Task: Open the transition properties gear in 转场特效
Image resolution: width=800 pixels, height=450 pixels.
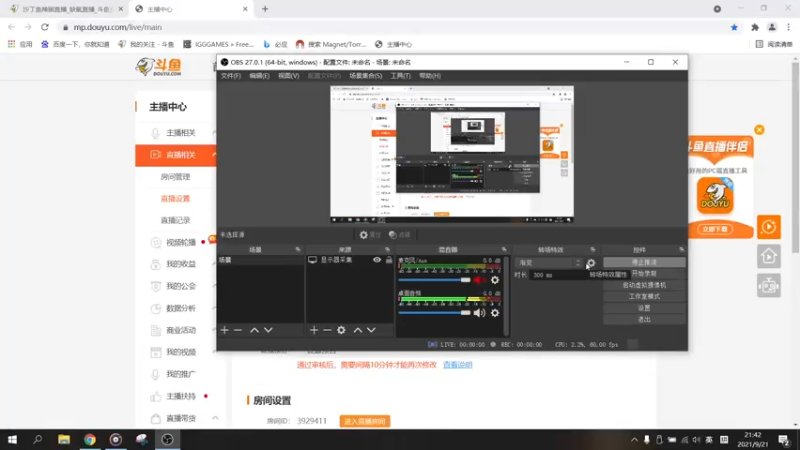Action: tap(591, 263)
